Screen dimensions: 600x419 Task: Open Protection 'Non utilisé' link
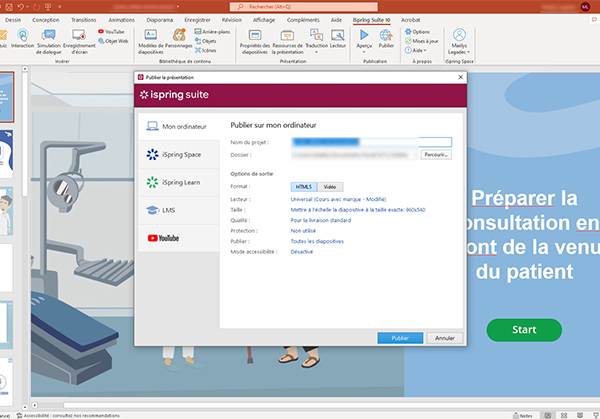point(303,231)
